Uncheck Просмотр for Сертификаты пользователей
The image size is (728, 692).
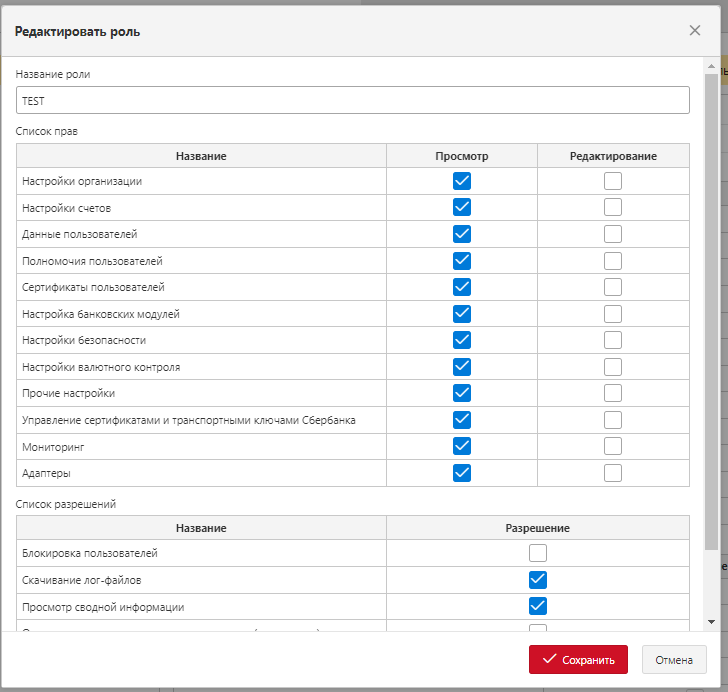click(x=462, y=287)
